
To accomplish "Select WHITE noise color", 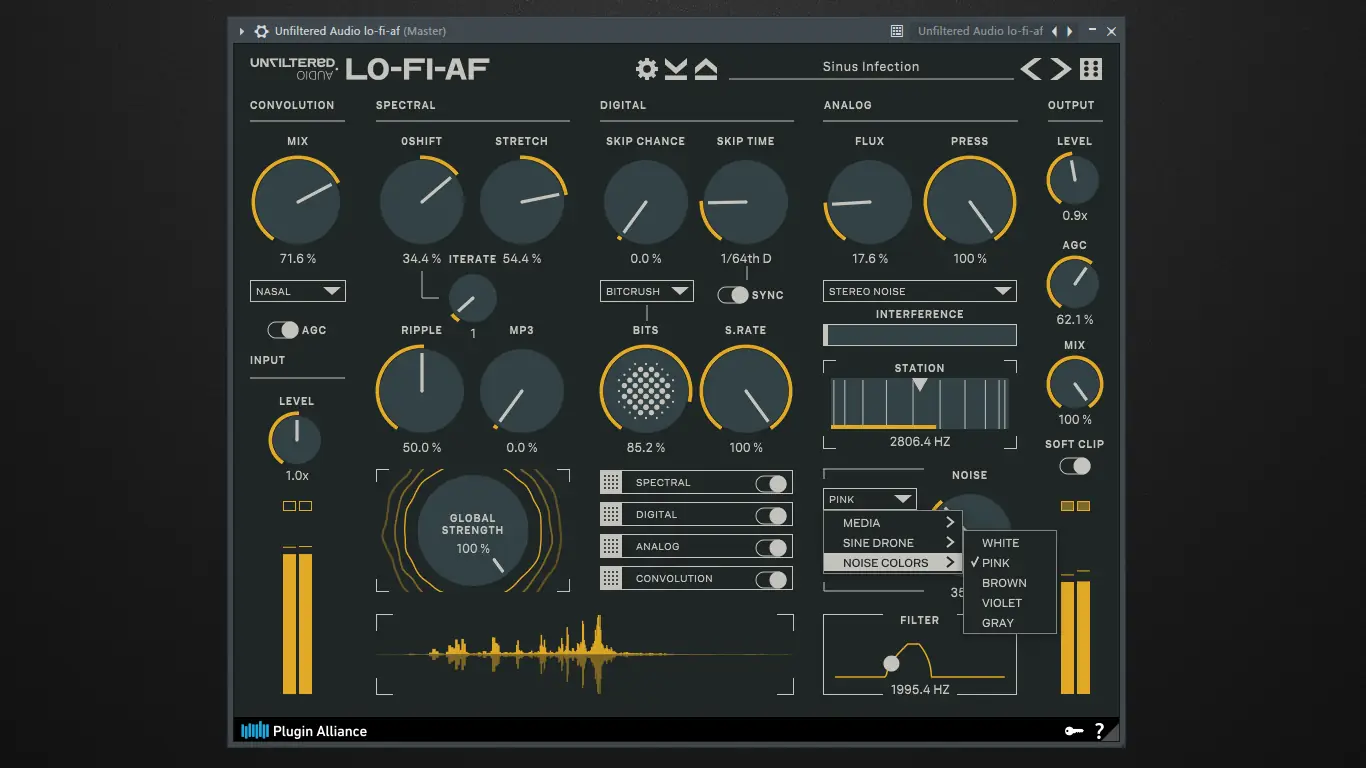I will click(1010, 542).
